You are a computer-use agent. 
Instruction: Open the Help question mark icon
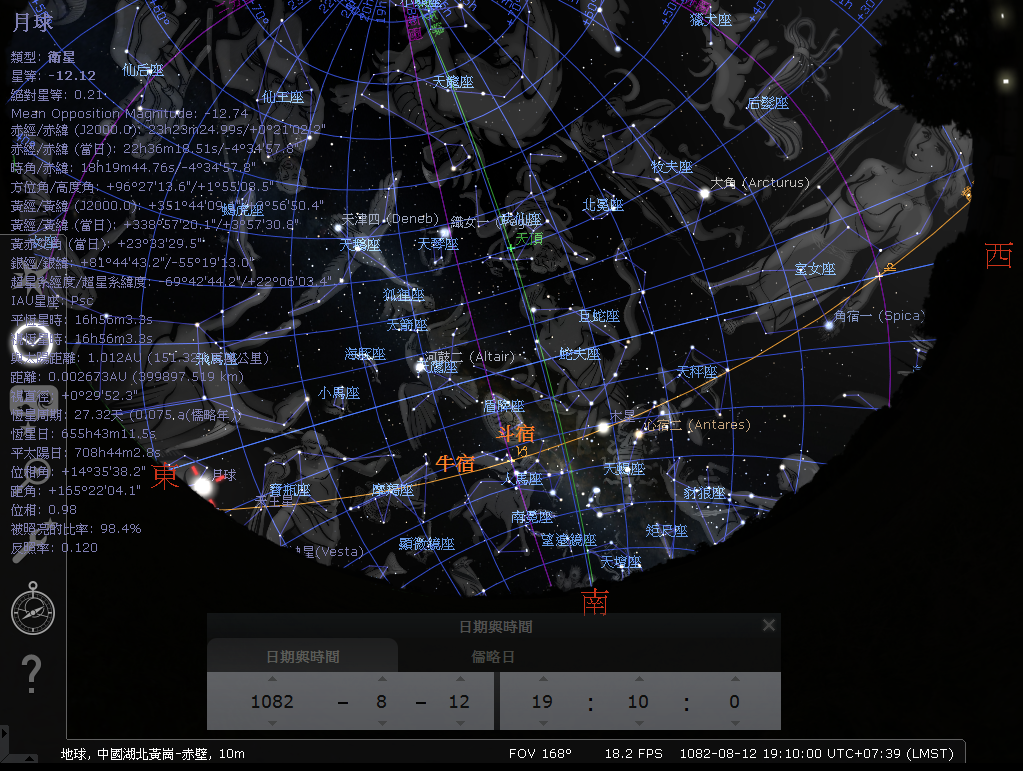click(x=31, y=674)
